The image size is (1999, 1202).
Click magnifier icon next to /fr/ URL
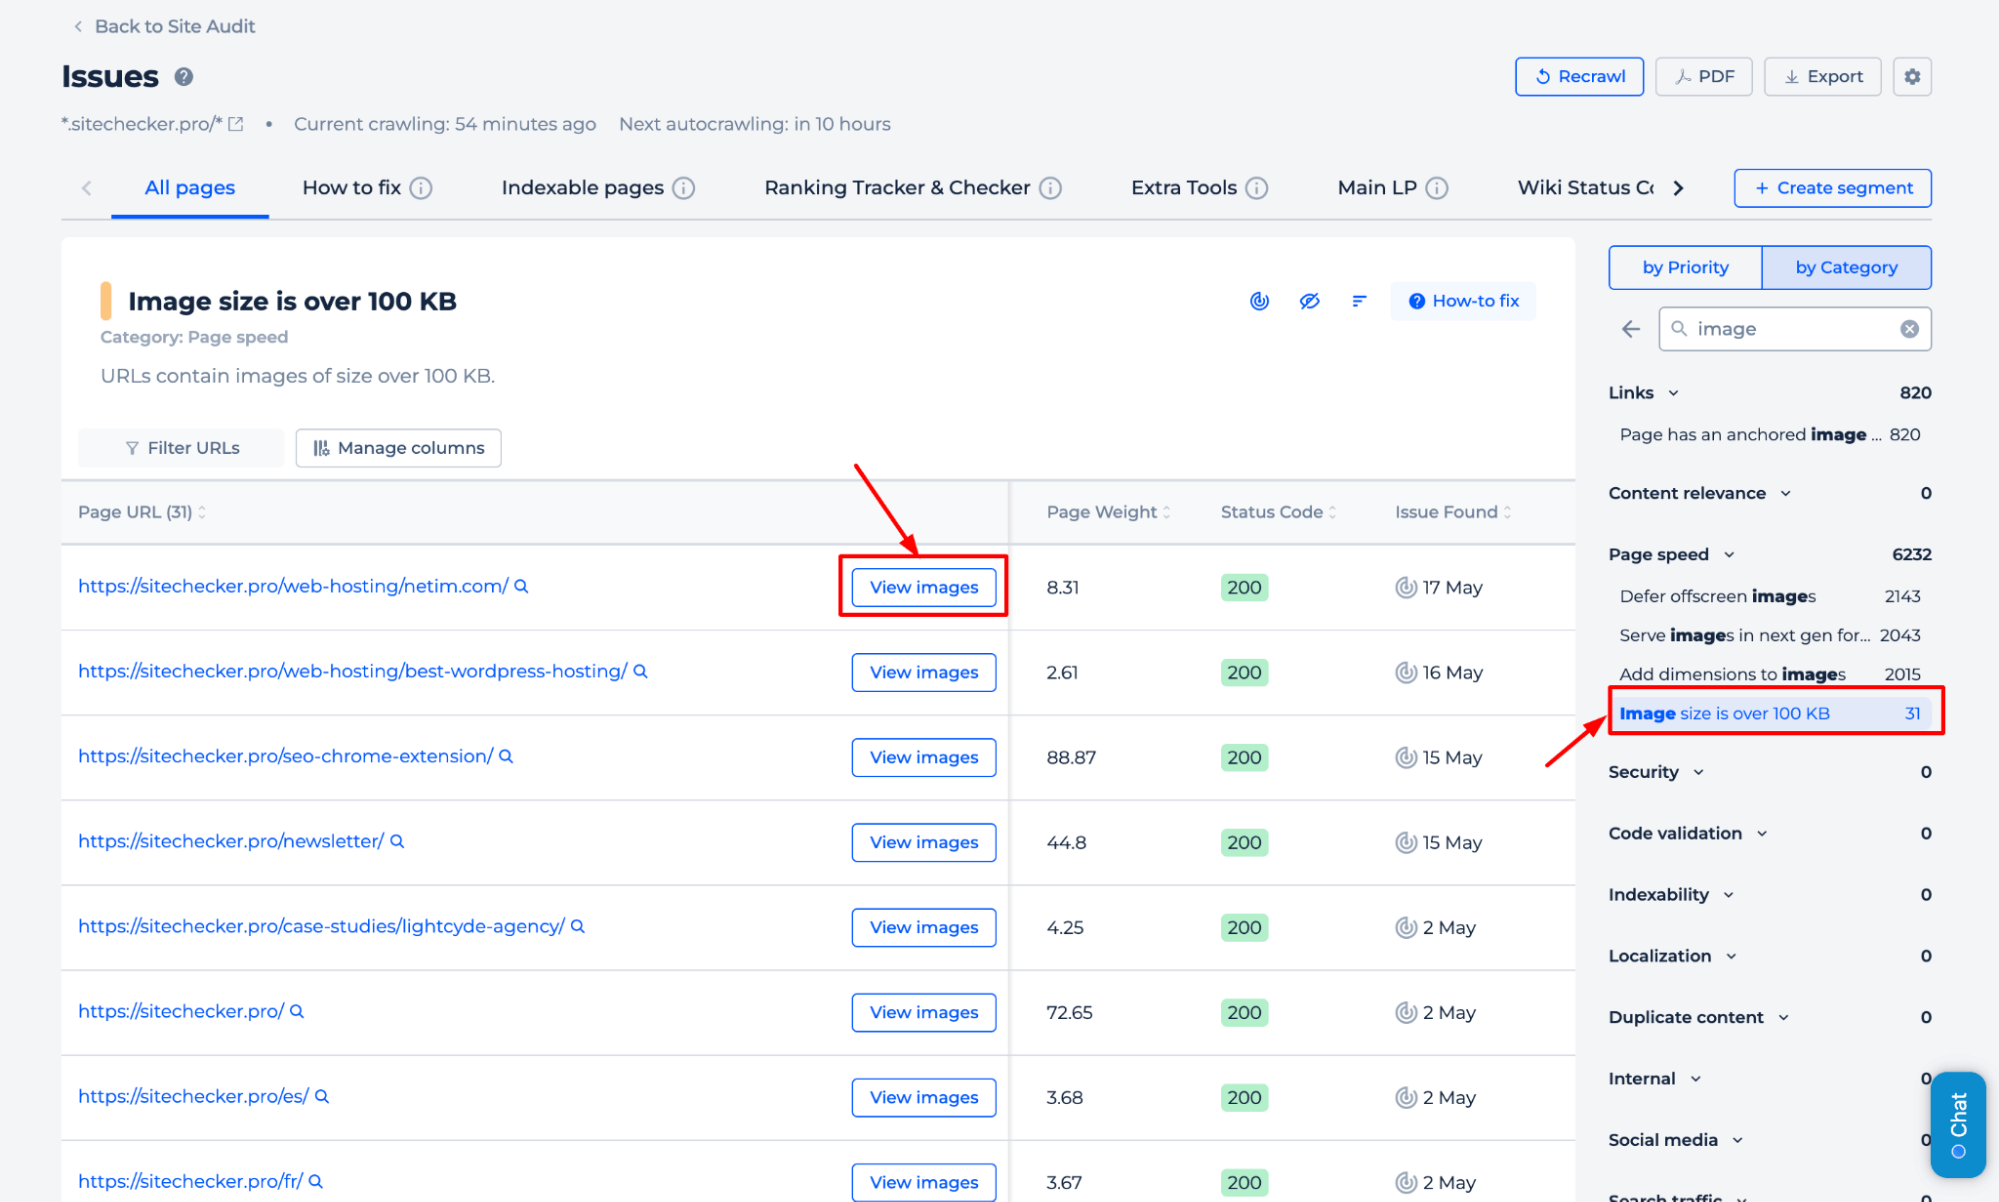(316, 1181)
